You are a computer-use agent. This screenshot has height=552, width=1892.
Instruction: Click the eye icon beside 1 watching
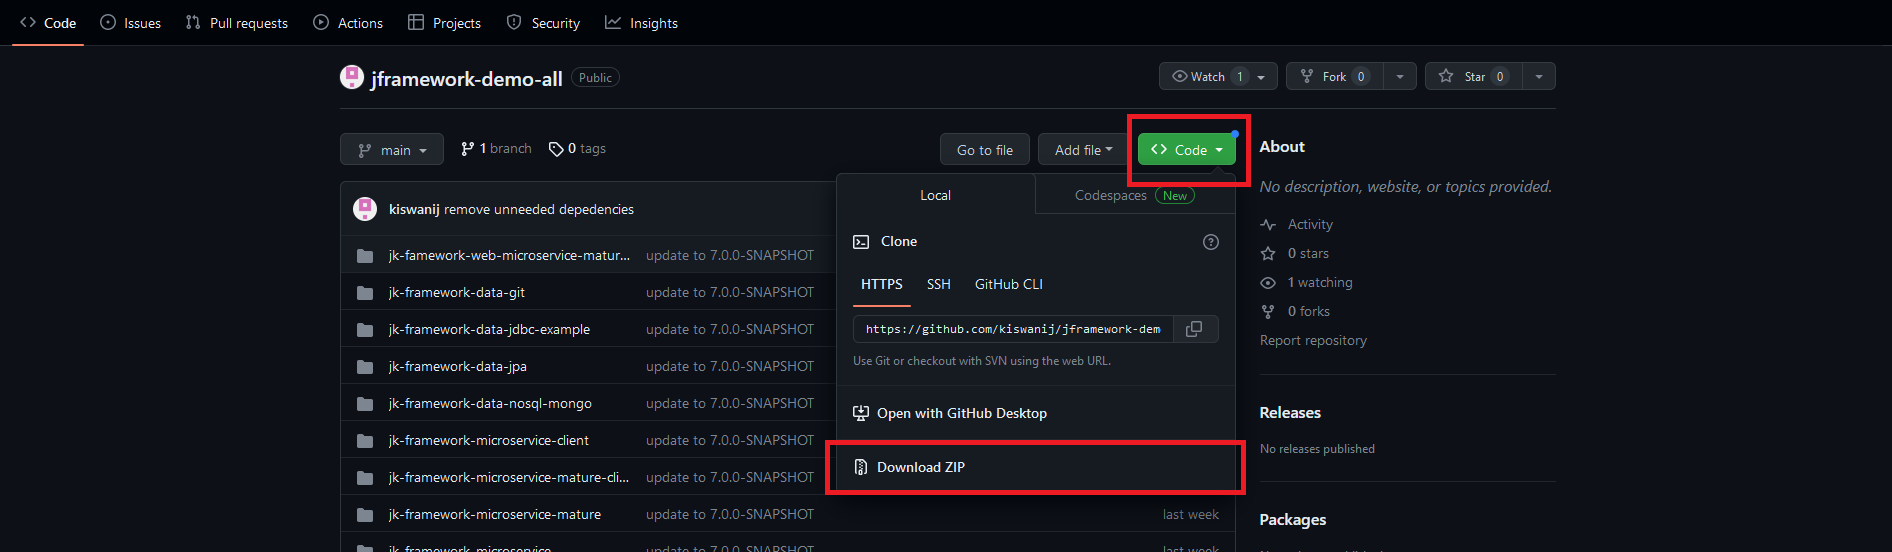1268,283
